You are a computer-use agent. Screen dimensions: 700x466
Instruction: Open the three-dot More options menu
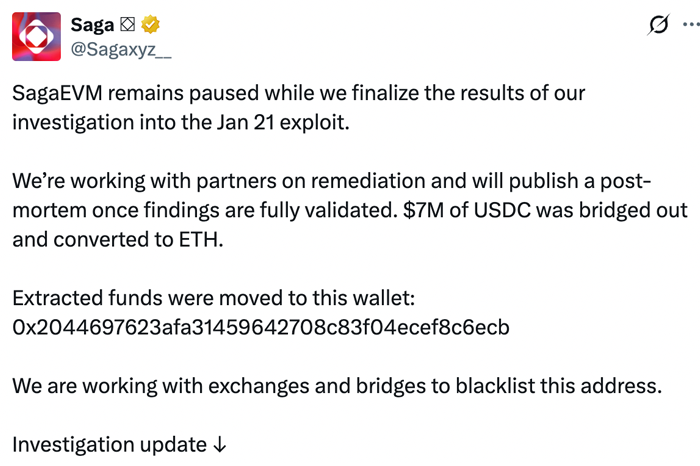690,25
